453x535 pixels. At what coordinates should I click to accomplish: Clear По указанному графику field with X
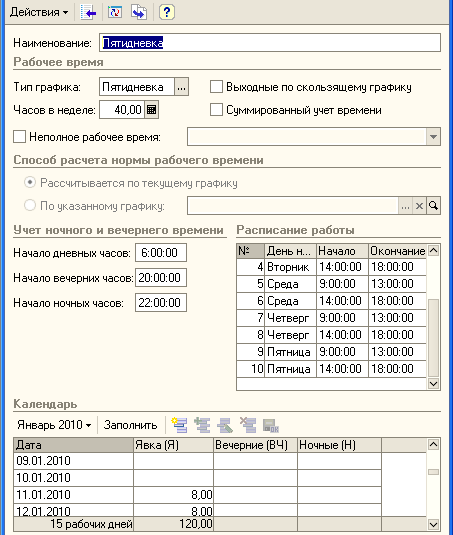pos(419,206)
